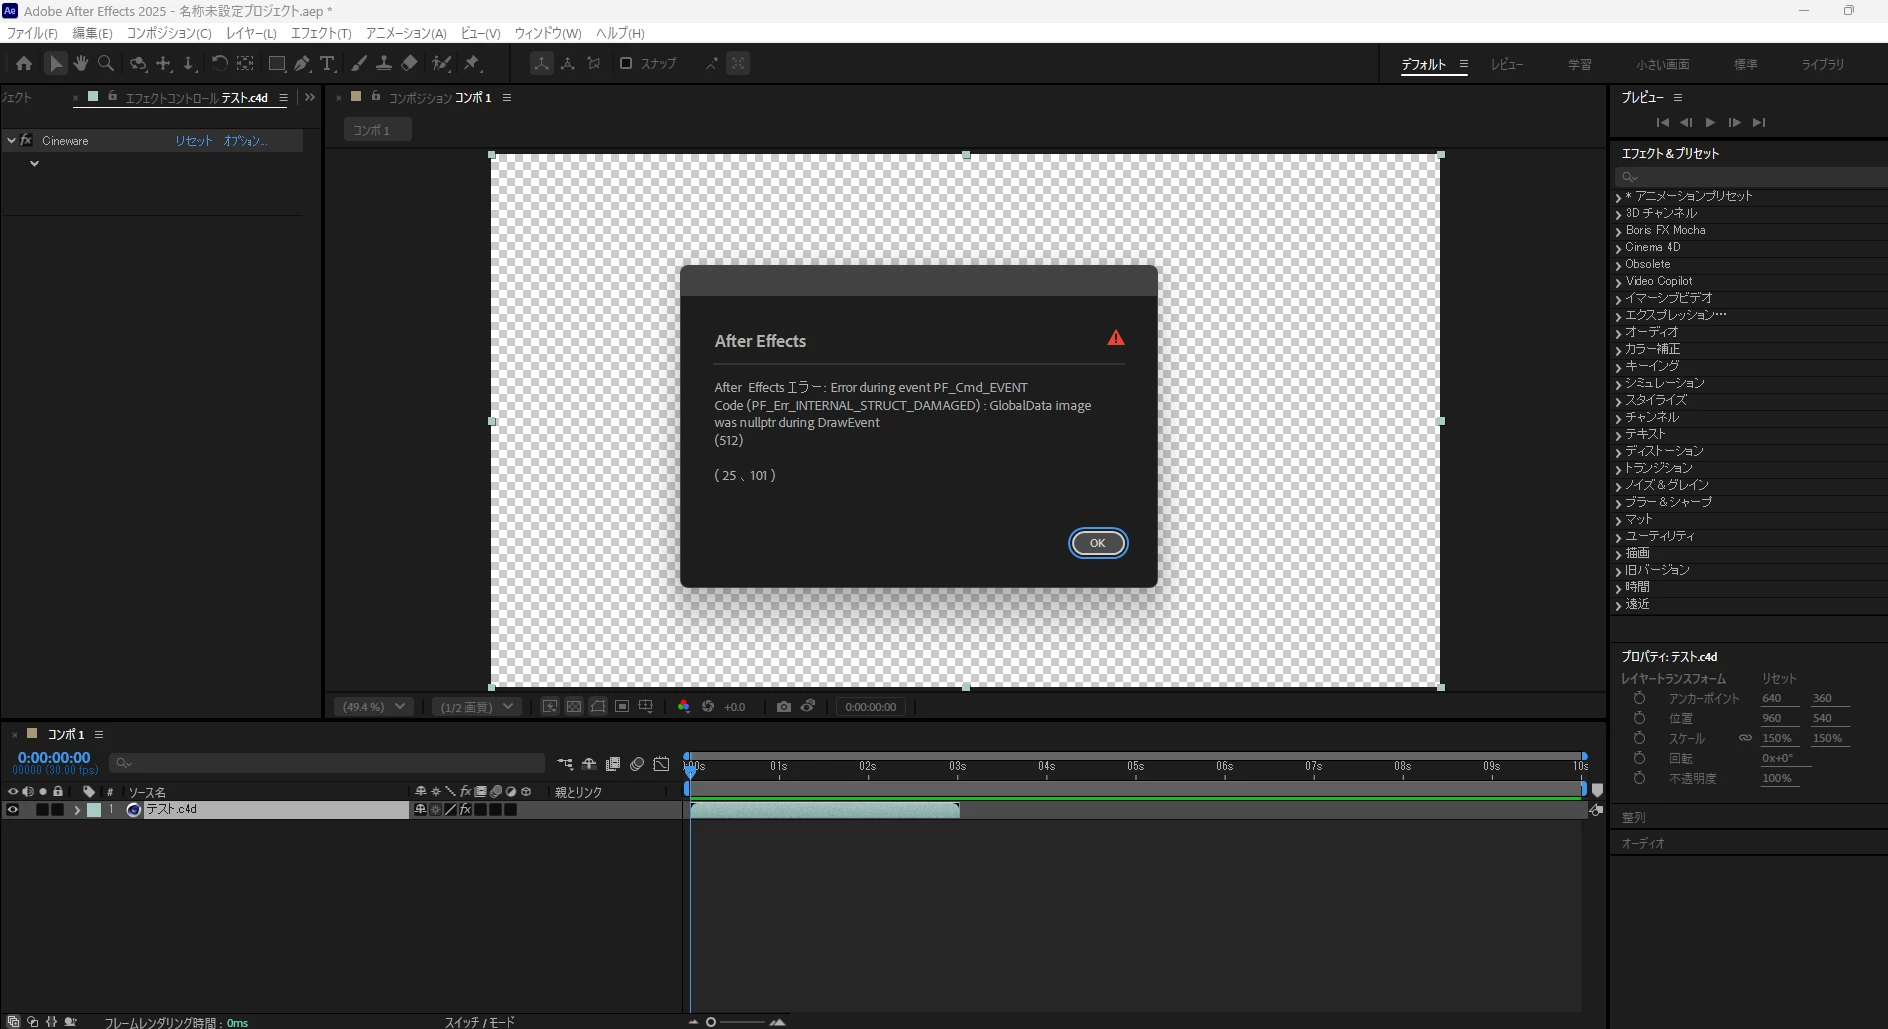Click the reset exposure aperture icon
The image size is (1888, 1029).
tap(708, 706)
